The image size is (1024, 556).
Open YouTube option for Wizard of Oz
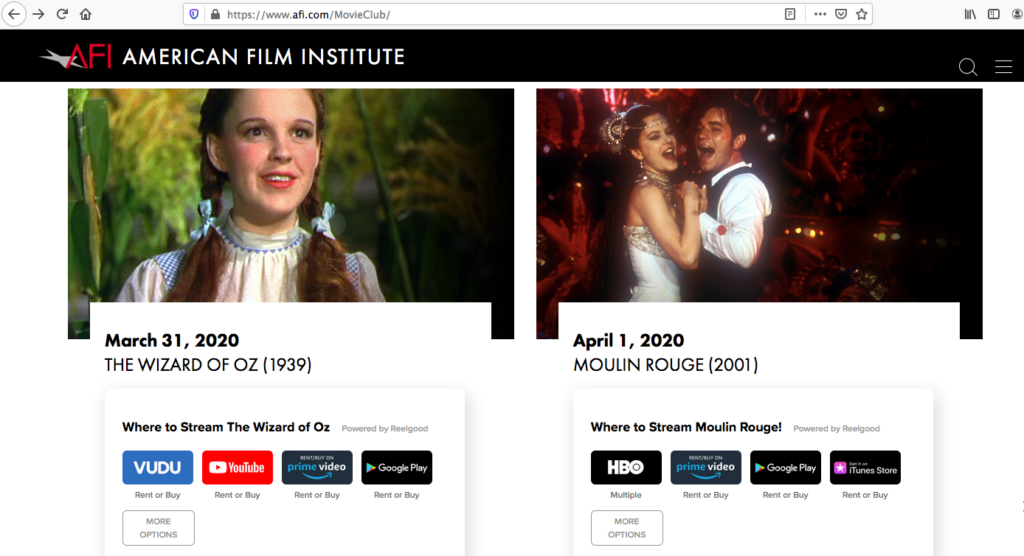237,467
